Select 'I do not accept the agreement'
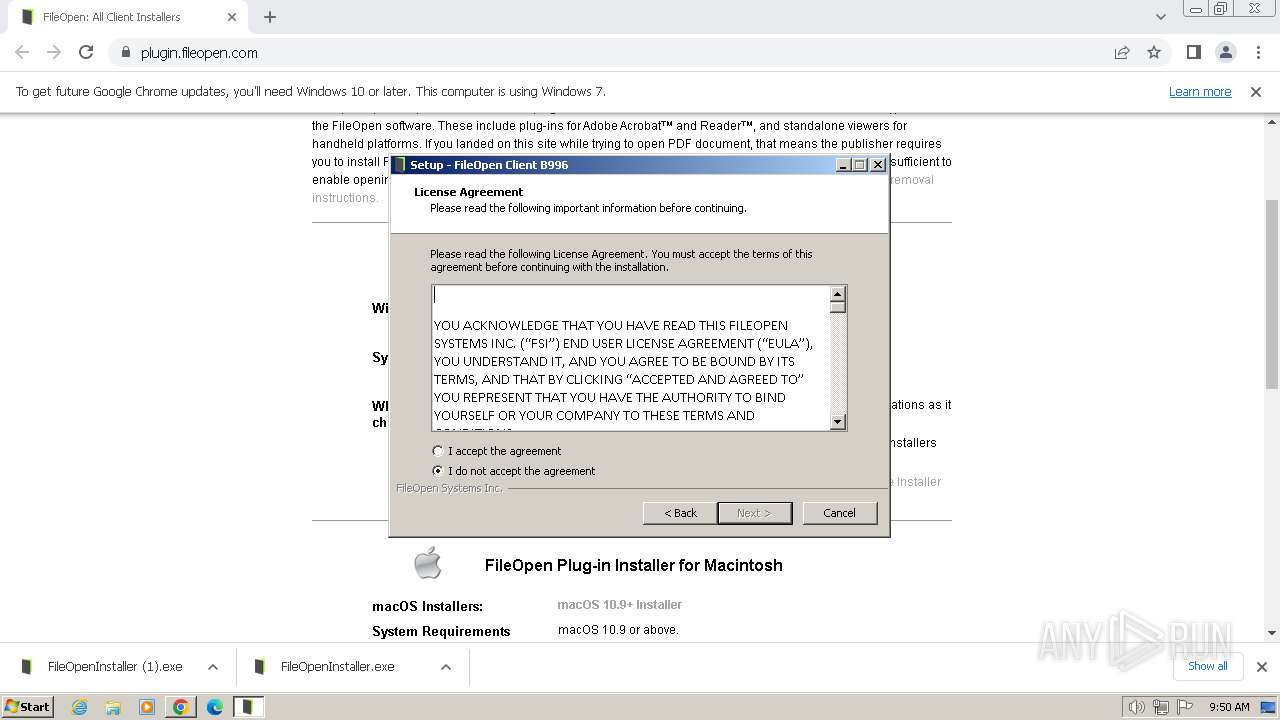The width and height of the screenshot is (1280, 720). [x=514, y=471]
